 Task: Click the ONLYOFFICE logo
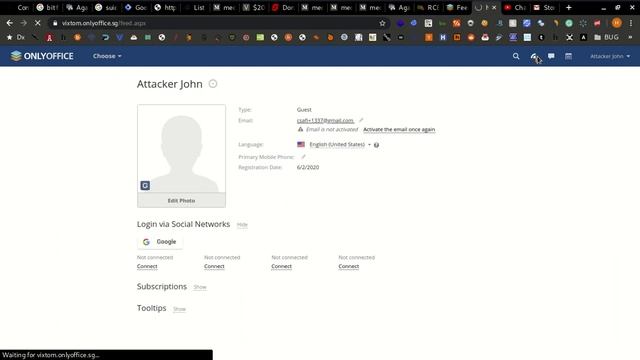(x=42, y=56)
